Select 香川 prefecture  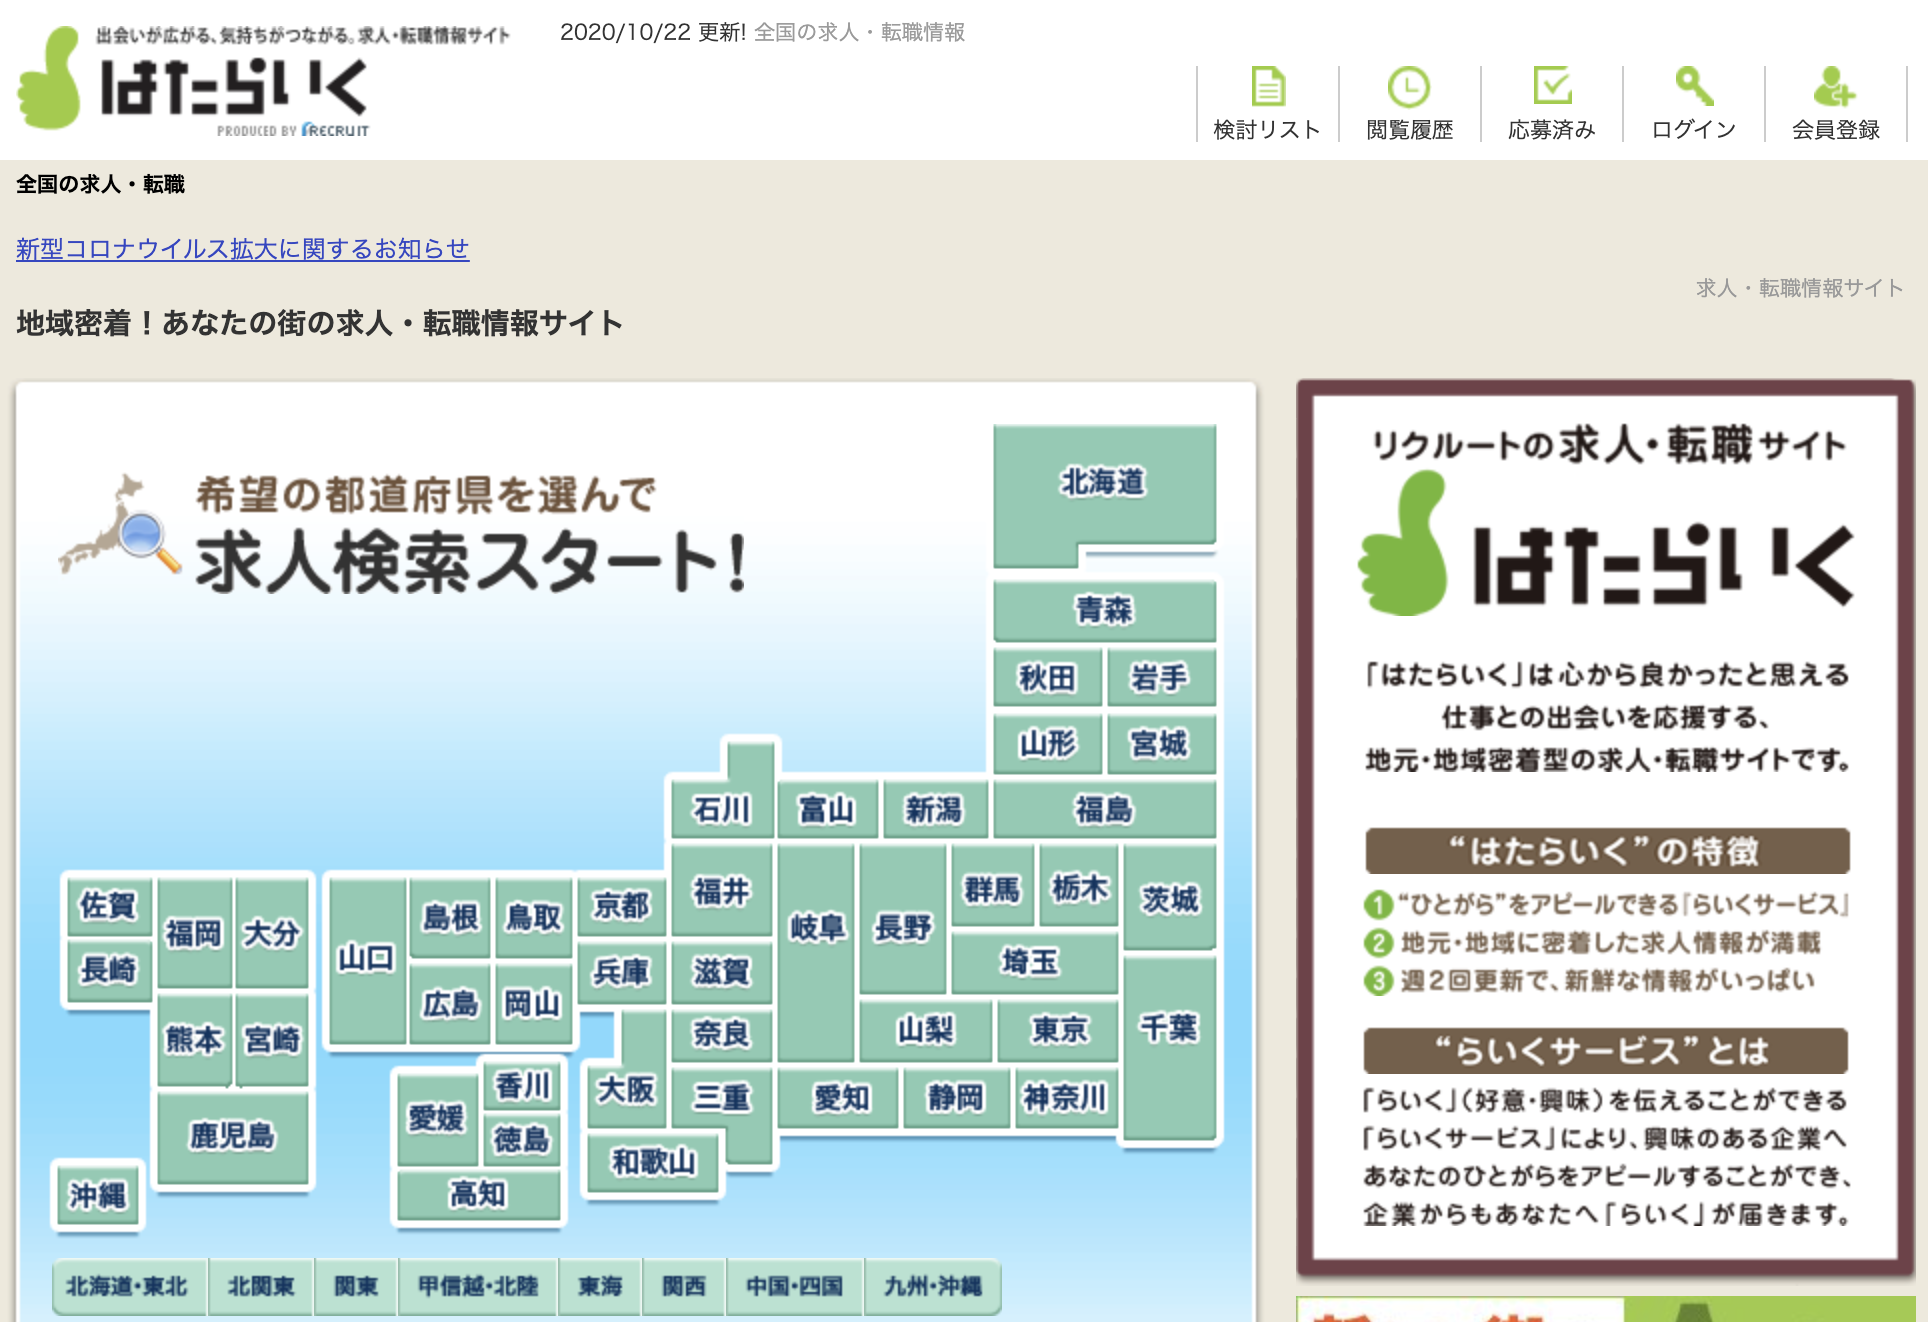[x=522, y=1086]
